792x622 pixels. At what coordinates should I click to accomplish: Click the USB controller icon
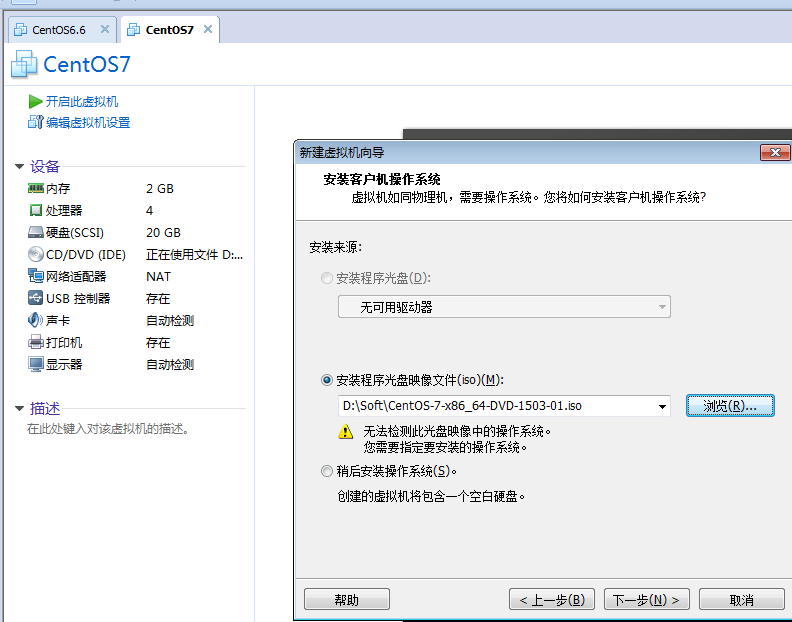[36, 298]
